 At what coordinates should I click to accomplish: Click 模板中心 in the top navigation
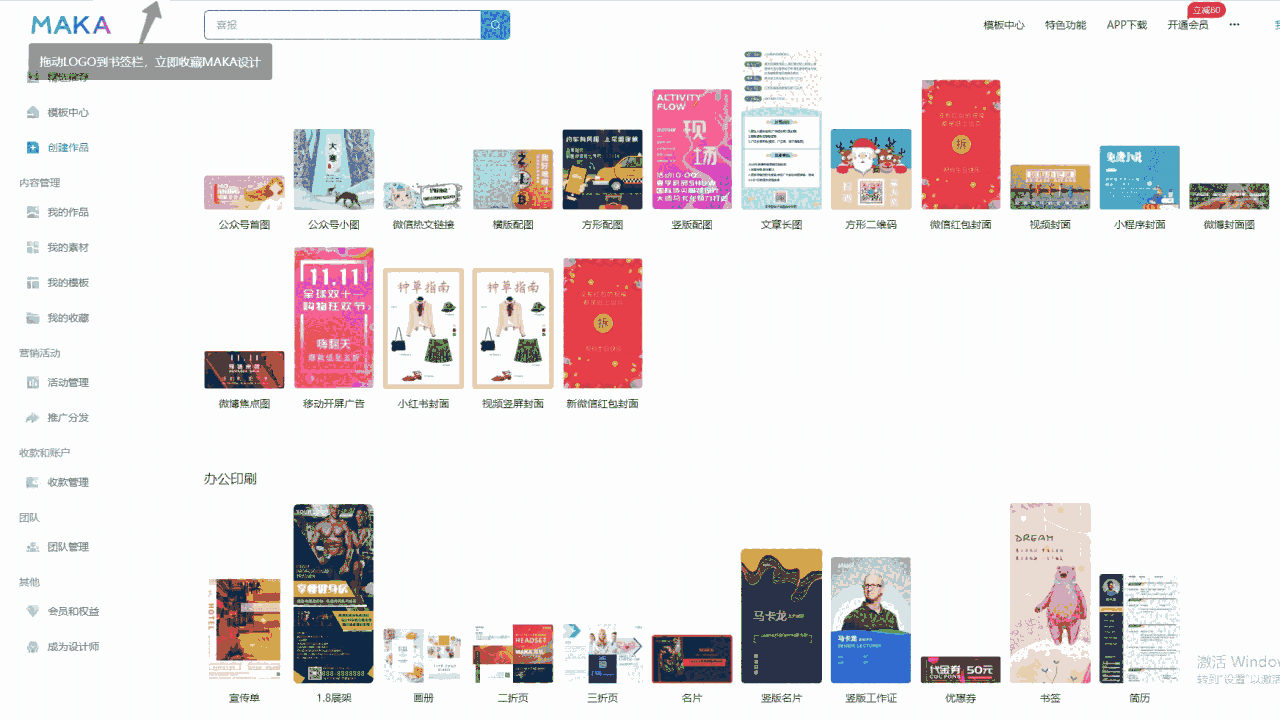[x=1004, y=25]
